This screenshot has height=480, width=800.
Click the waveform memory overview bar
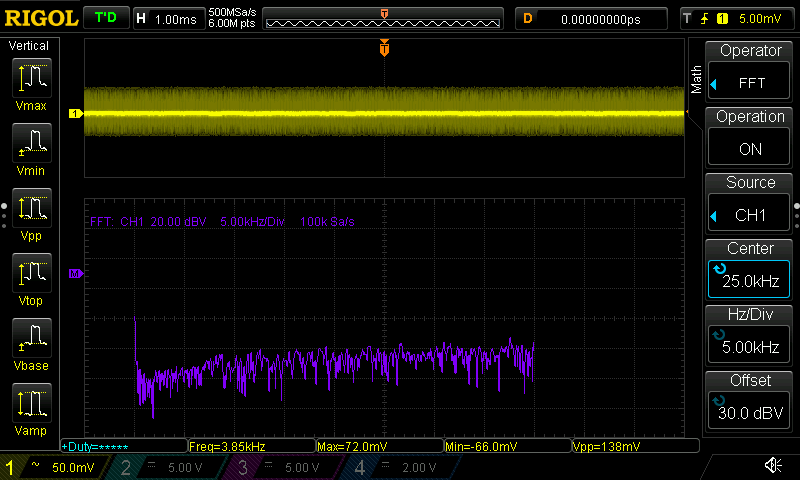click(x=383, y=19)
